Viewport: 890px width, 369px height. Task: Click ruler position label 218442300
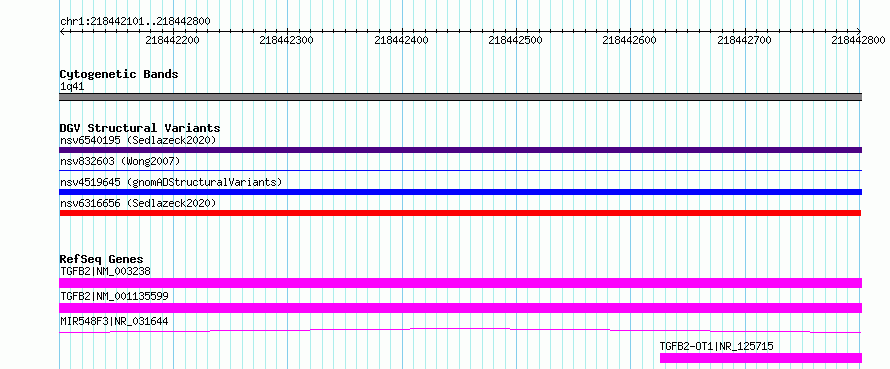pyautogui.click(x=287, y=40)
